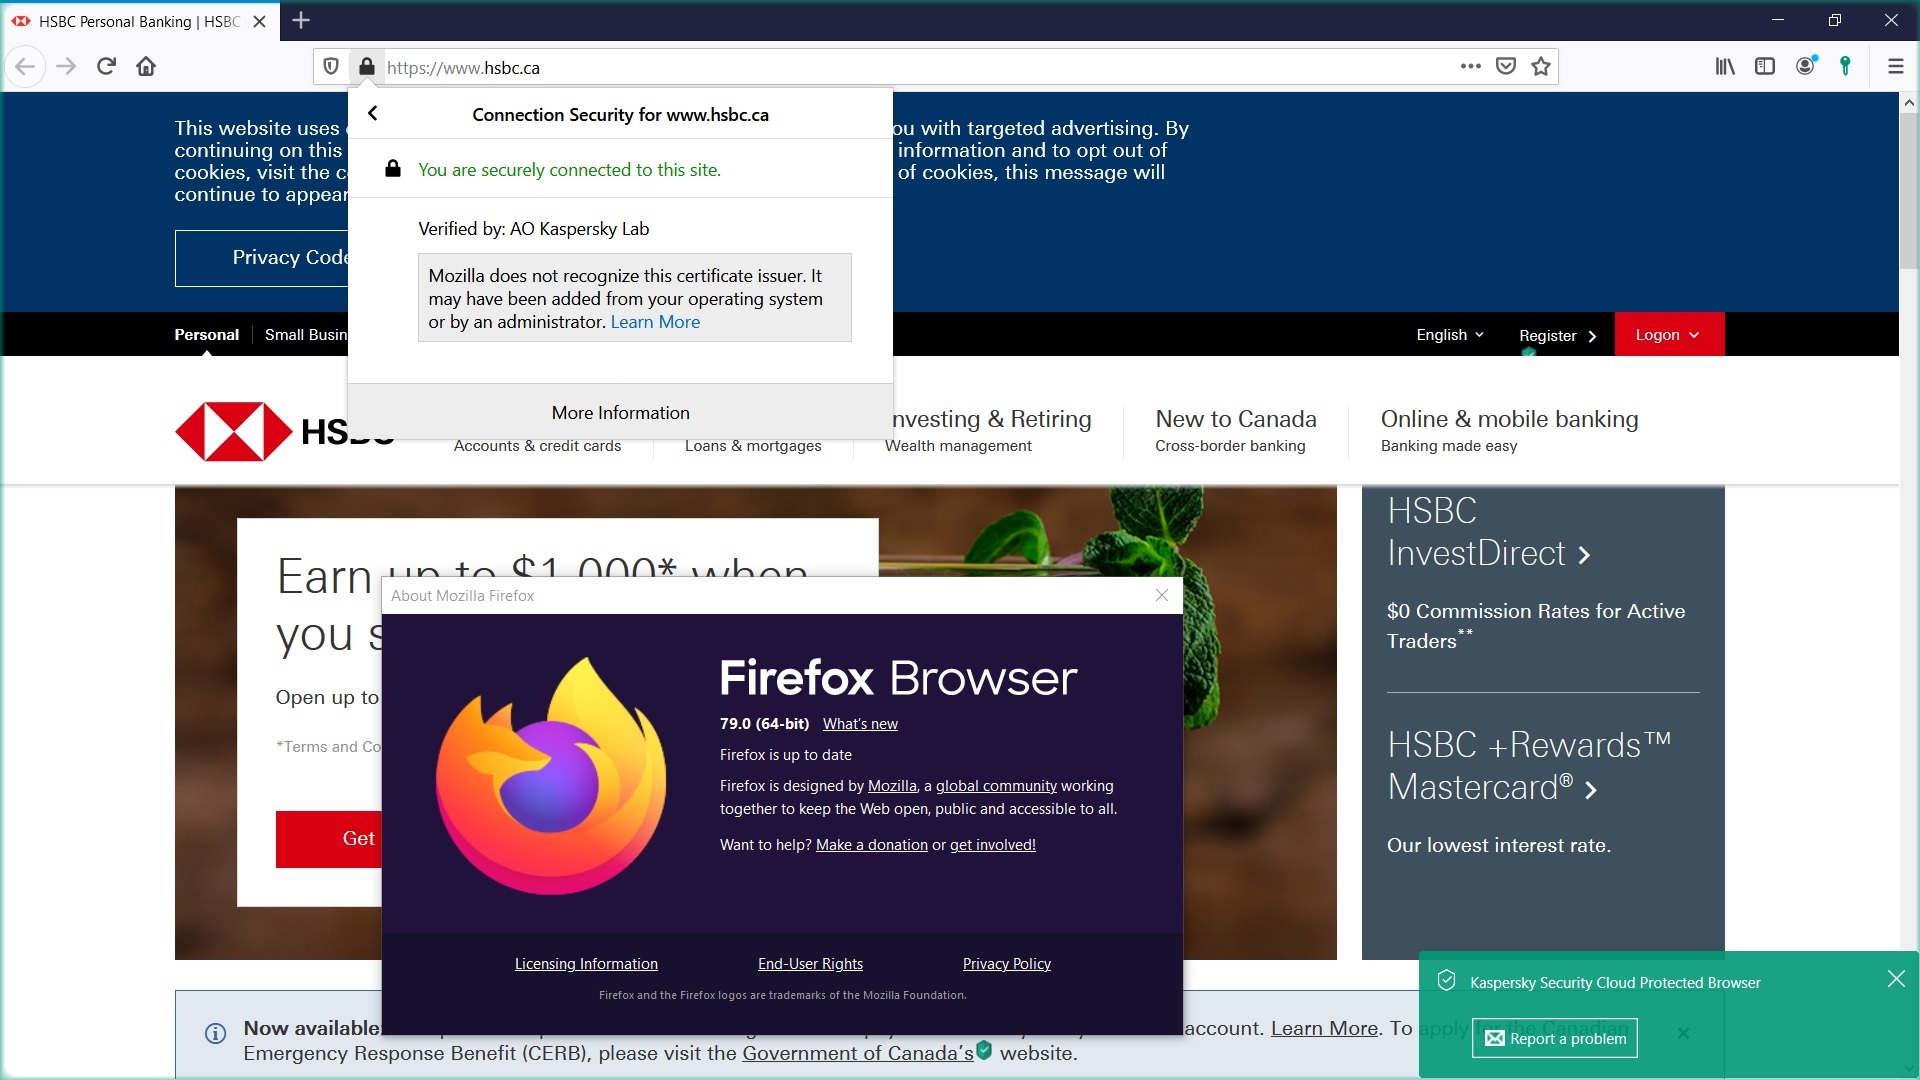Expand the Logon dropdown
The image size is (1920, 1080).
click(1667, 335)
